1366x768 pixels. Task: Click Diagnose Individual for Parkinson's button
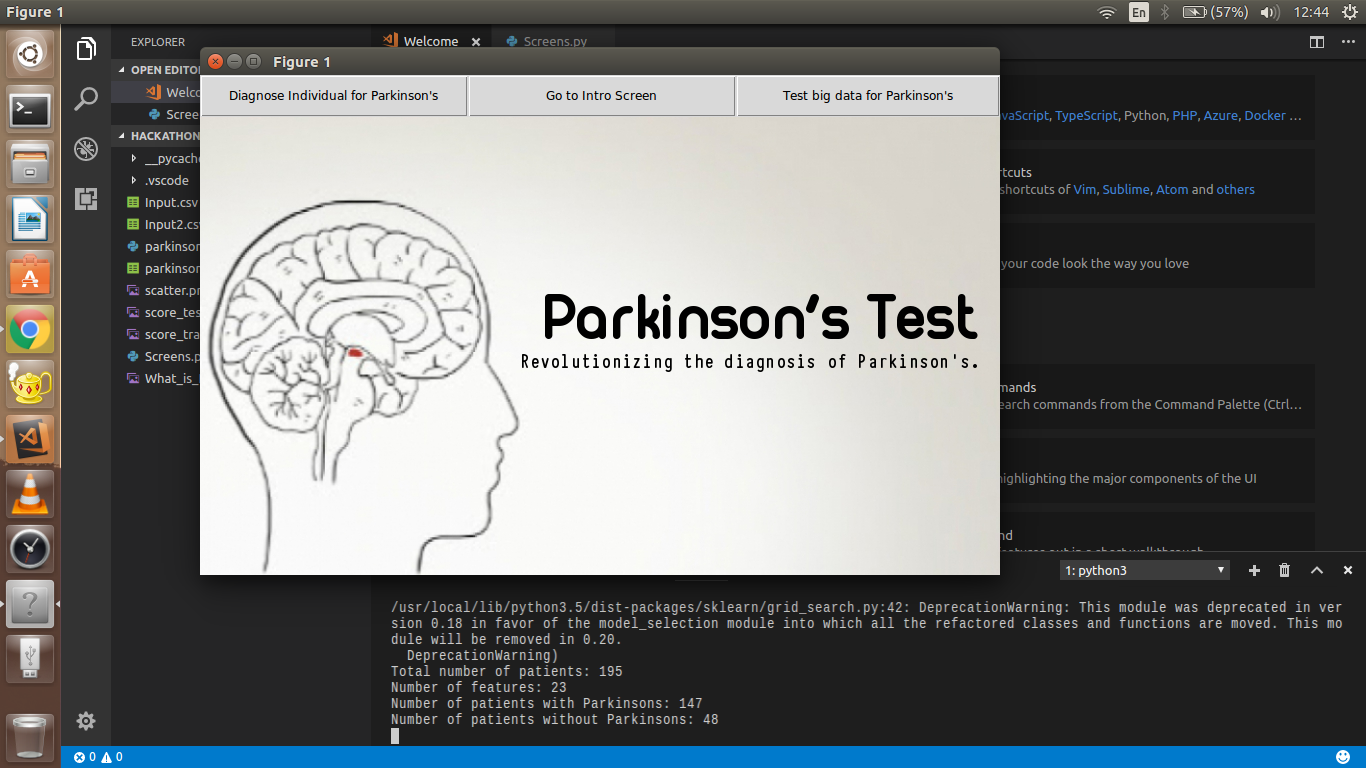[x=333, y=96]
